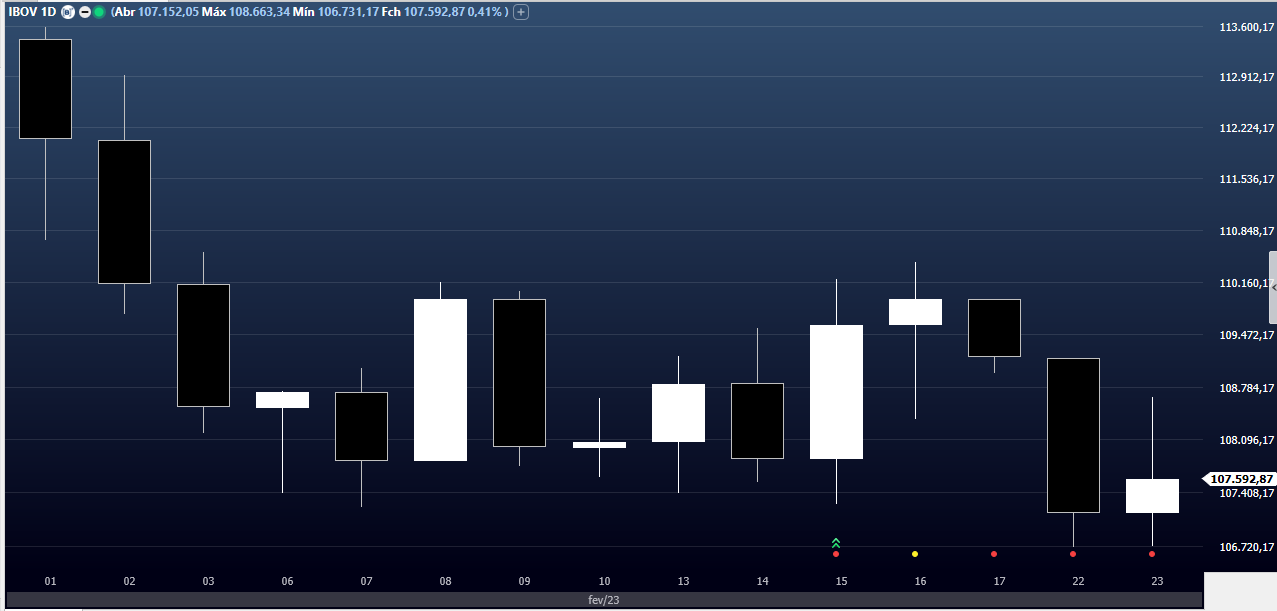This screenshot has height=611, width=1277.
Task: Select the first black candle on day 01
Action: click(x=45, y=88)
